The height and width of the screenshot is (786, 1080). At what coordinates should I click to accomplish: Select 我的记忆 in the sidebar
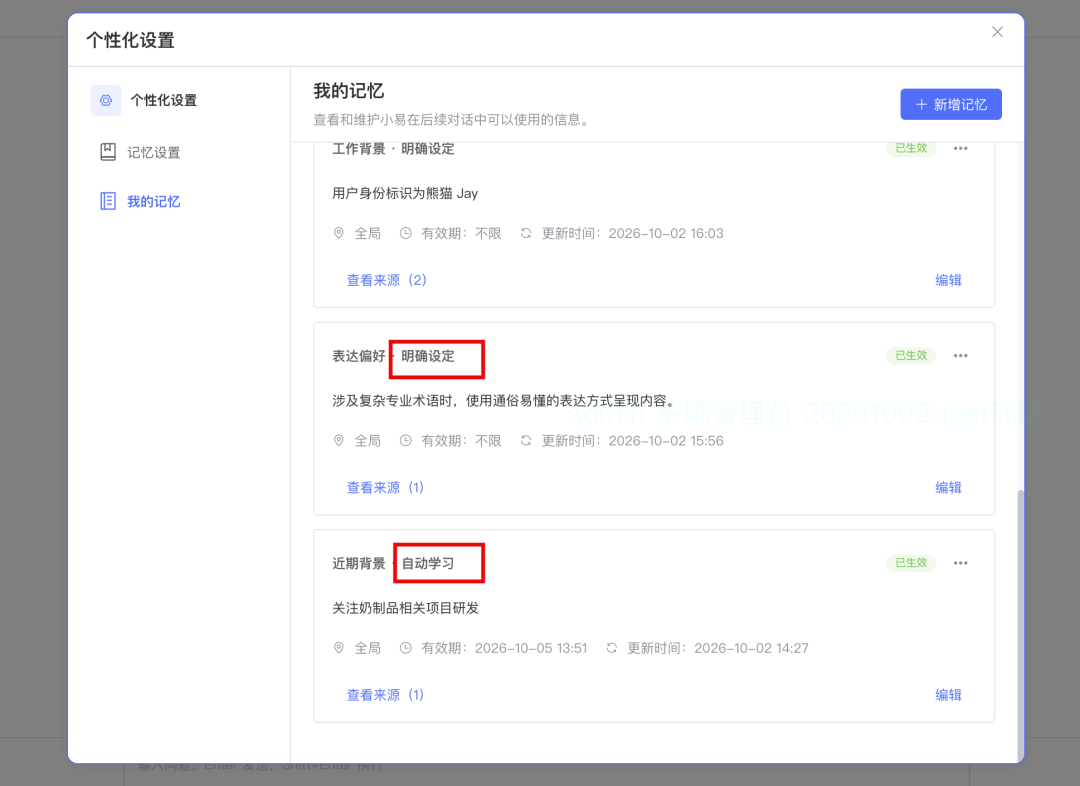click(x=140, y=201)
